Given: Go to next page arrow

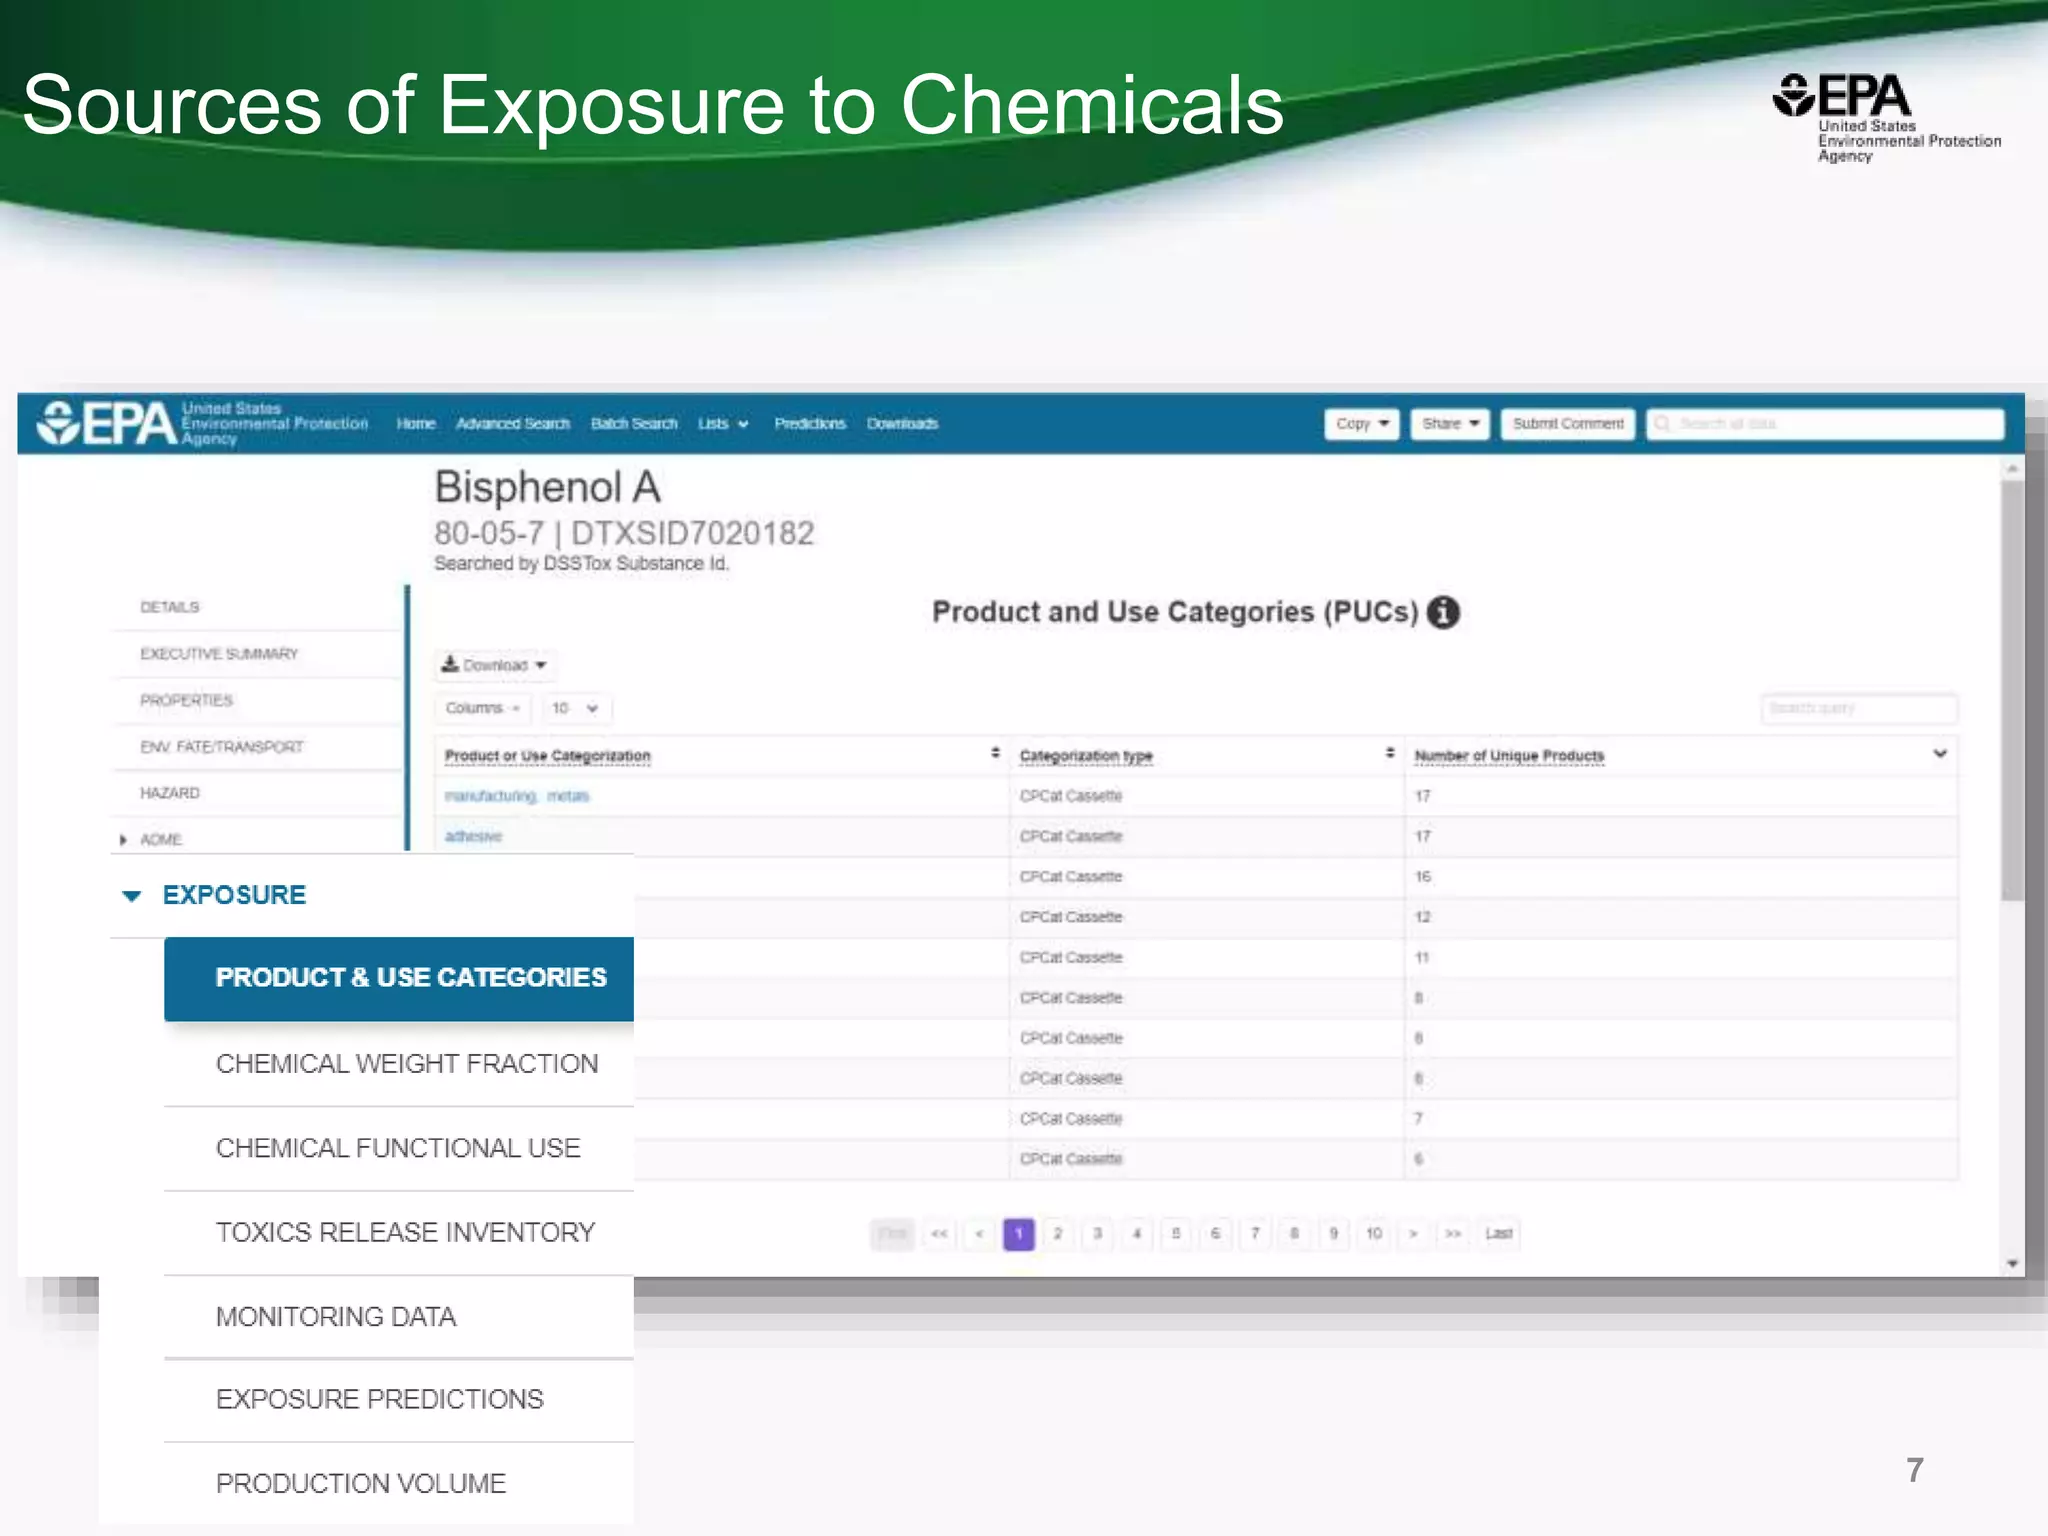Looking at the screenshot, I should [1413, 1234].
